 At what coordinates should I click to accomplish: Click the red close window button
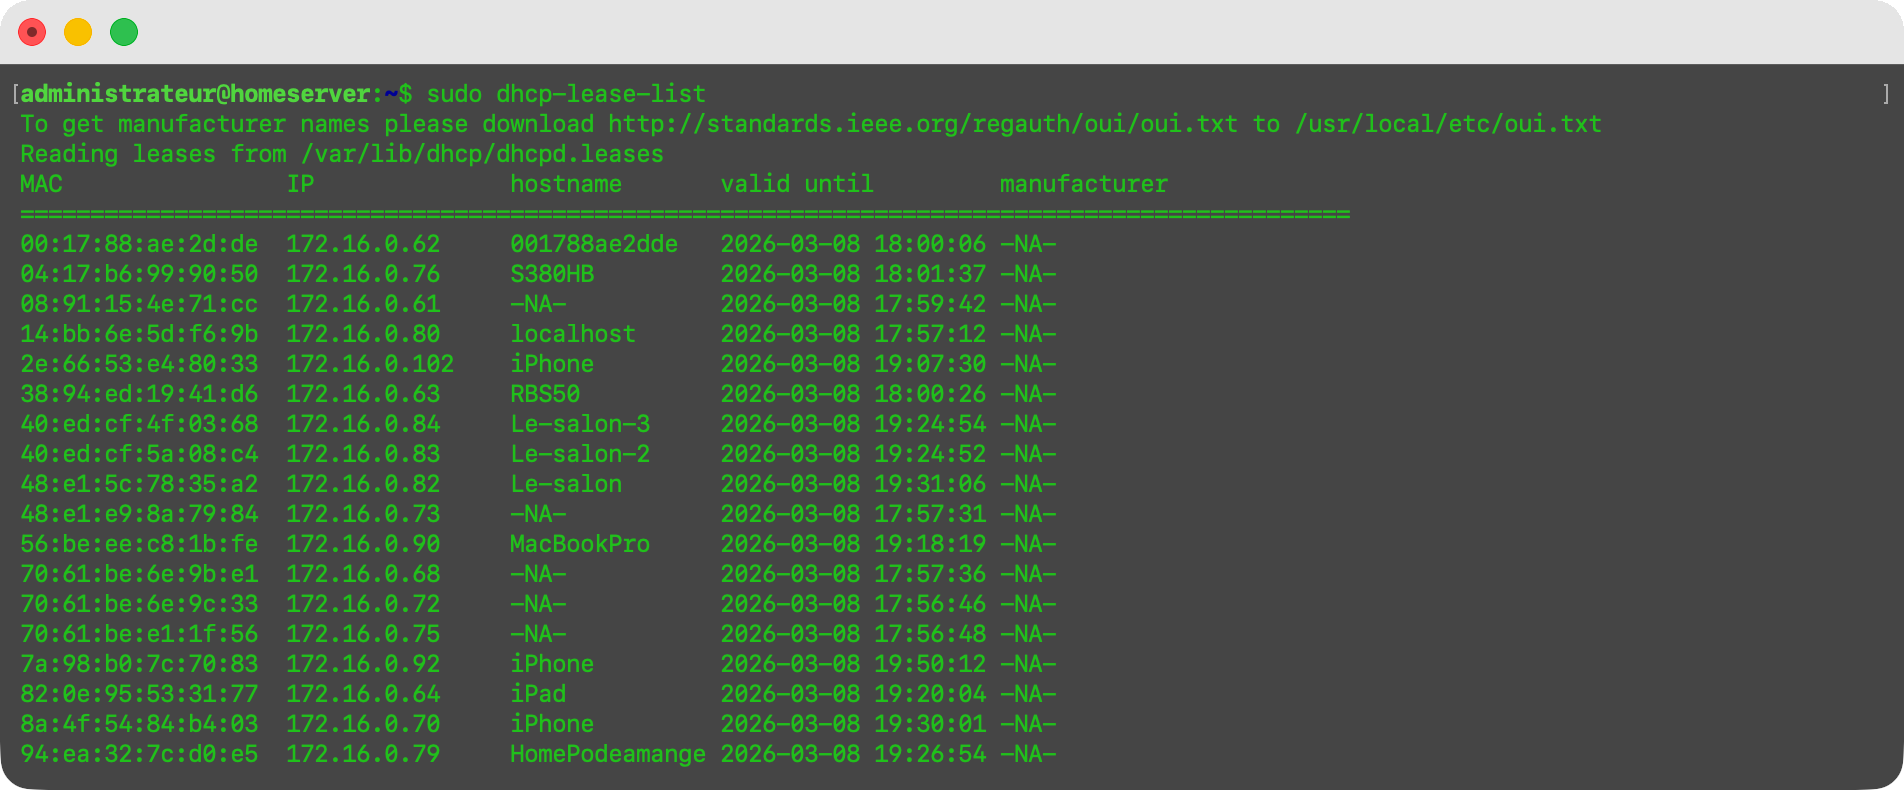point(32,32)
